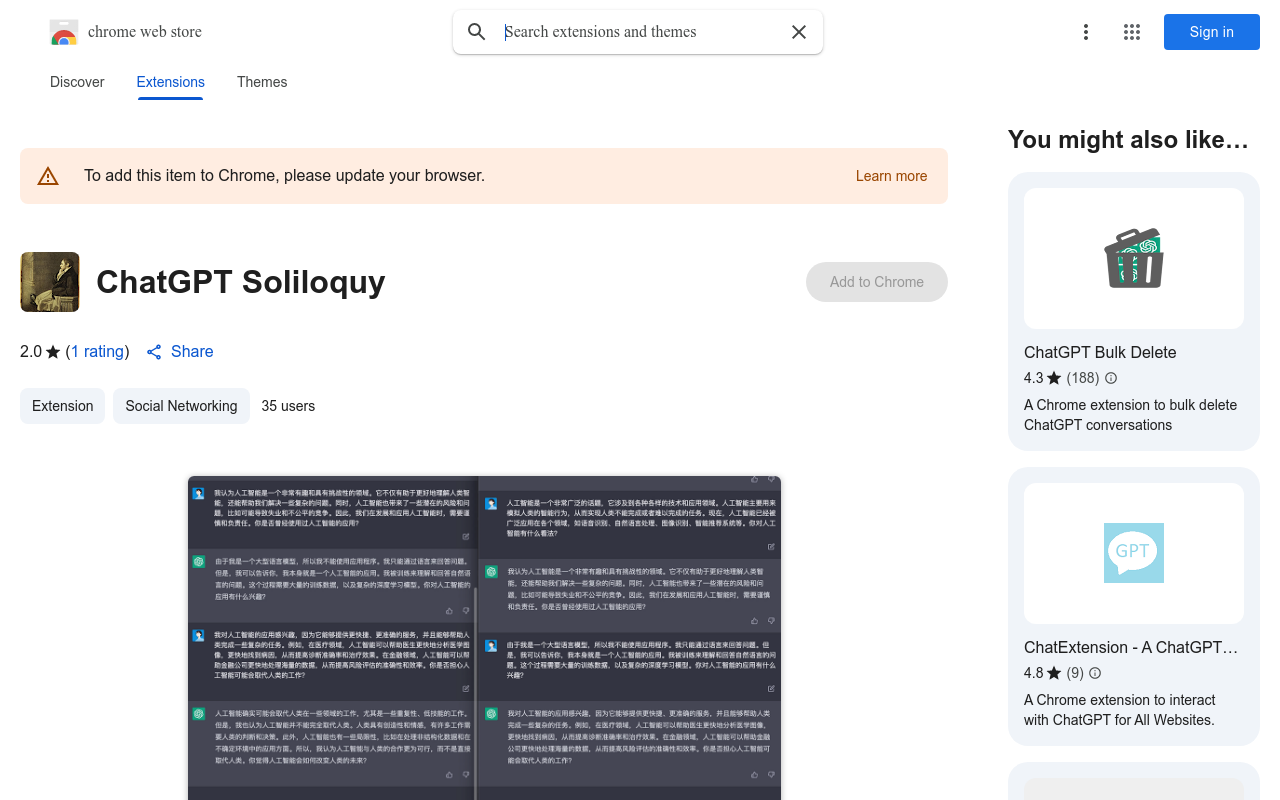Click the star icon by 4.3 rating
This screenshot has width=1280, height=800.
coord(1054,378)
